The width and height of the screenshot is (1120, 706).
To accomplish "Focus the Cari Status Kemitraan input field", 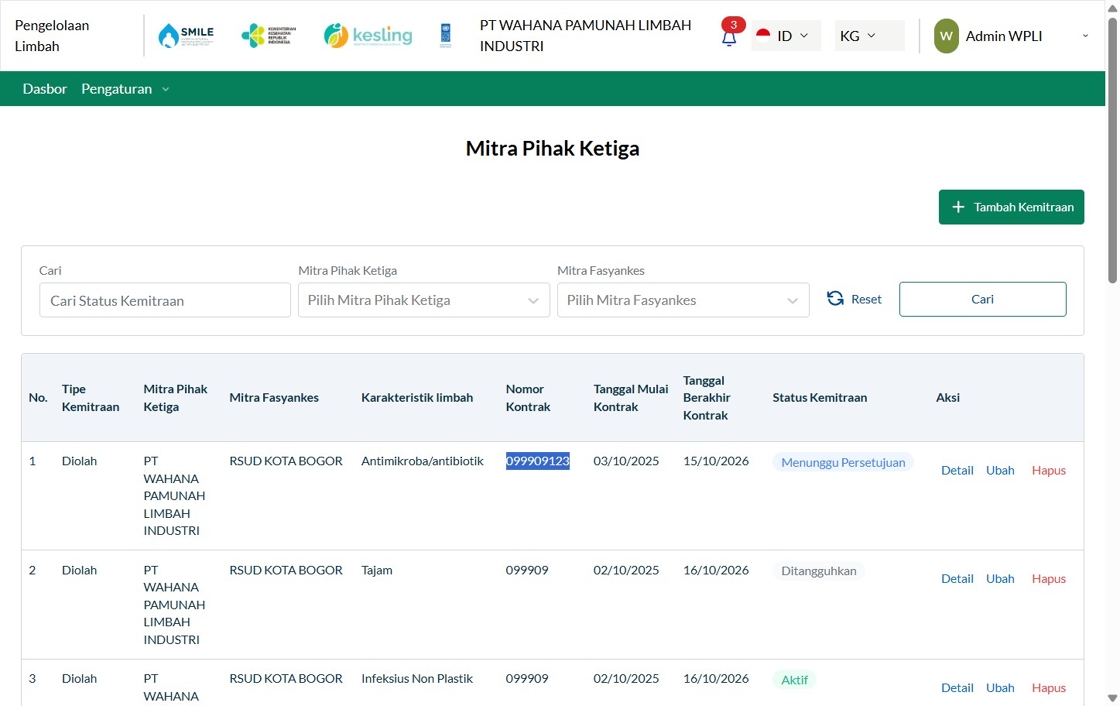I will (x=165, y=300).
